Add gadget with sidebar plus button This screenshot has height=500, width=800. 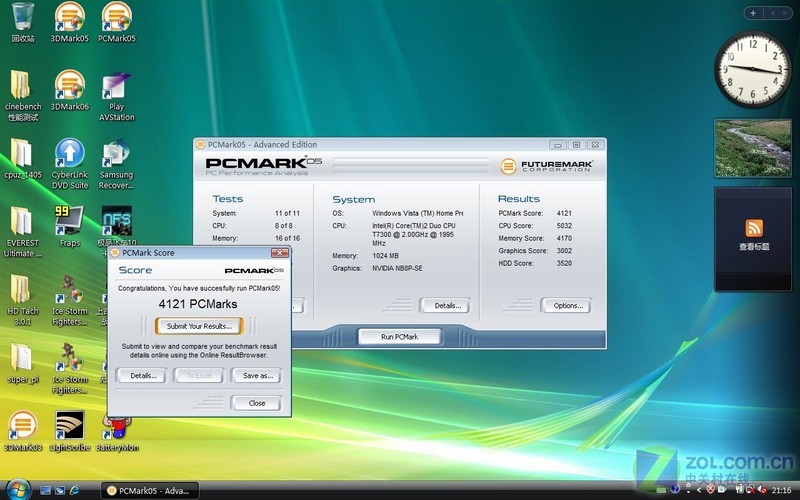(x=753, y=13)
